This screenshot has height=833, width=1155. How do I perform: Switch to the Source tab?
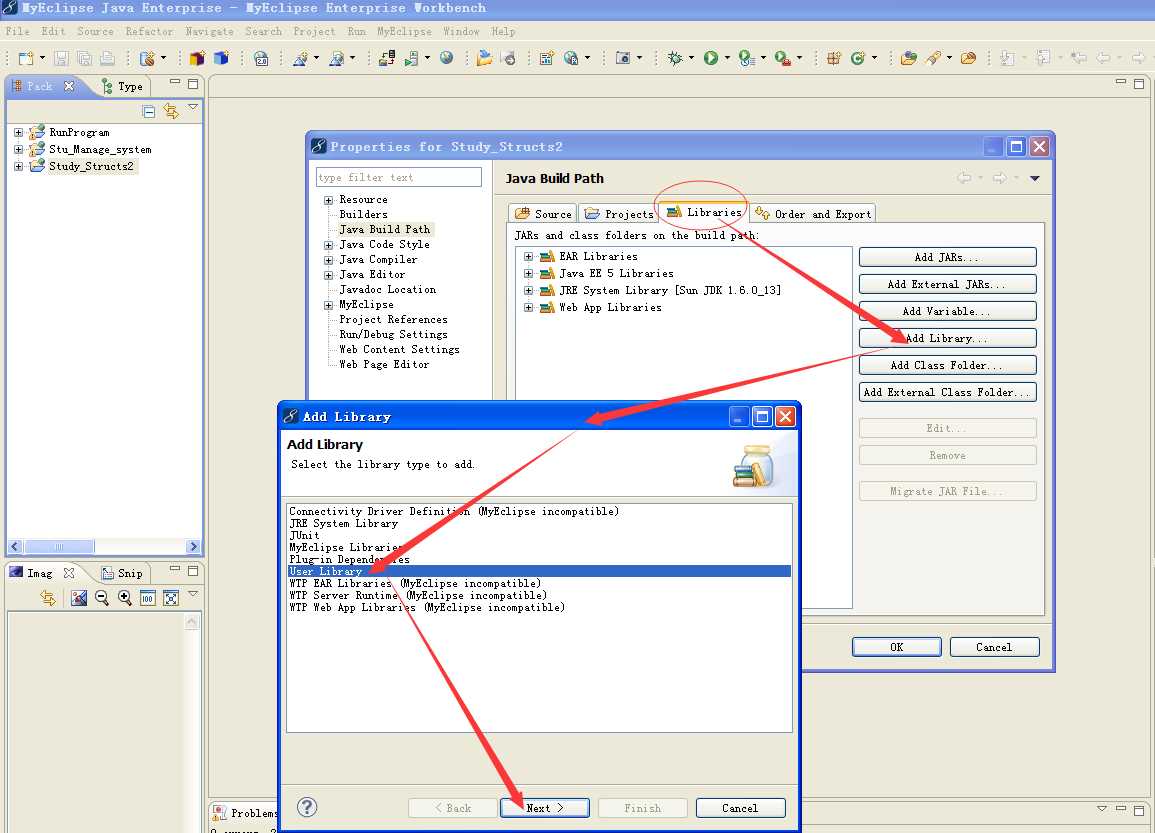click(543, 214)
